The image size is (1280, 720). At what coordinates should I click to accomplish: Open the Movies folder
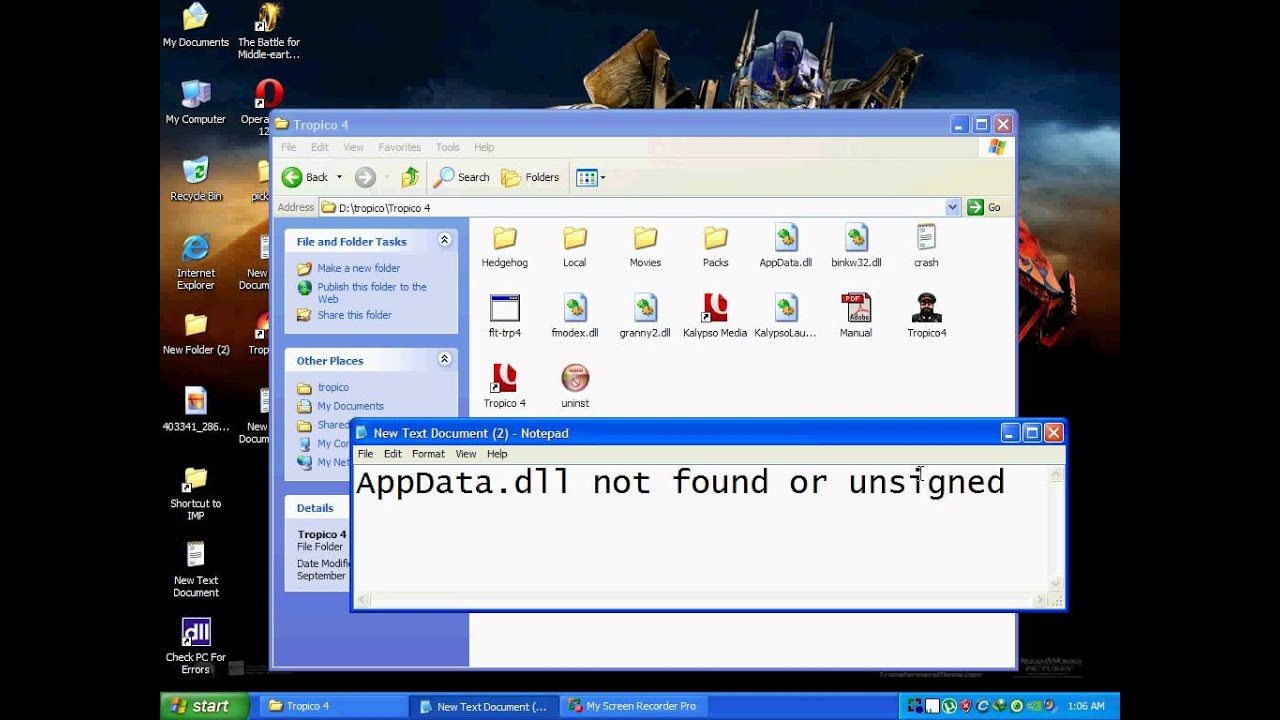click(x=645, y=246)
